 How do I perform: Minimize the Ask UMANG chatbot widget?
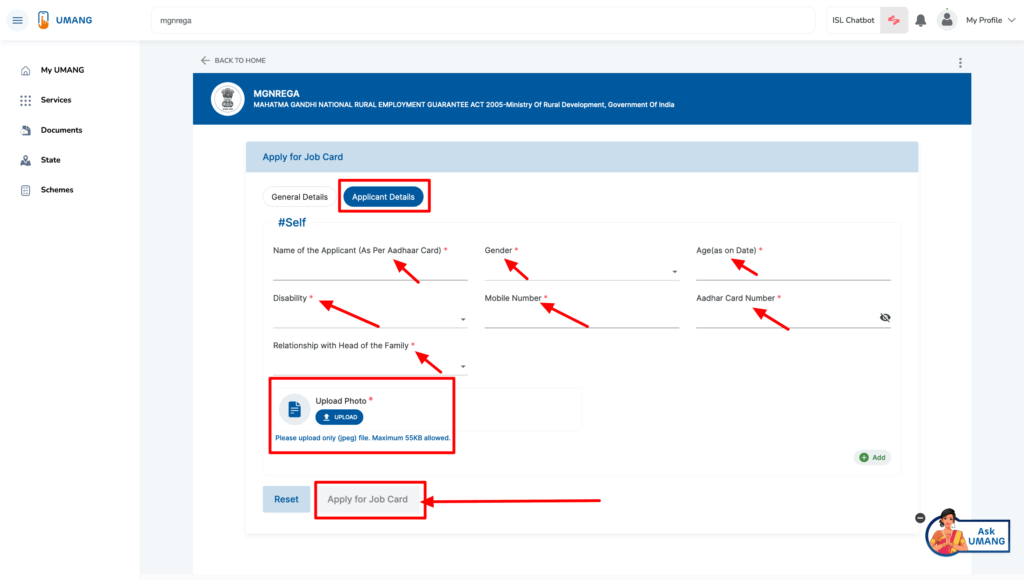(920, 517)
